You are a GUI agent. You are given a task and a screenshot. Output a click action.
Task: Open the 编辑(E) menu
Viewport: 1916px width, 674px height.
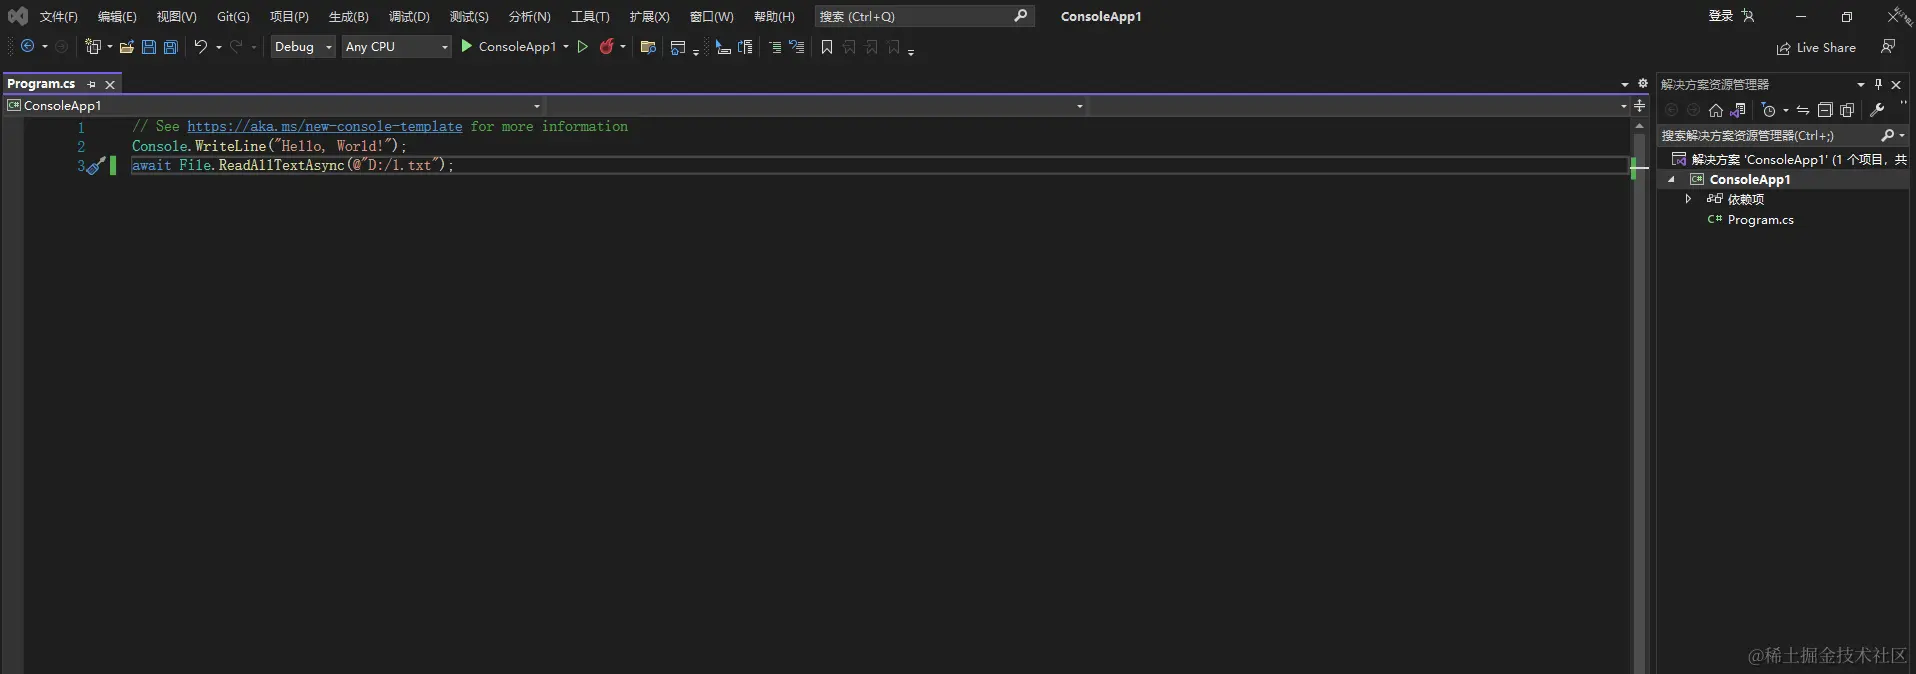(117, 16)
